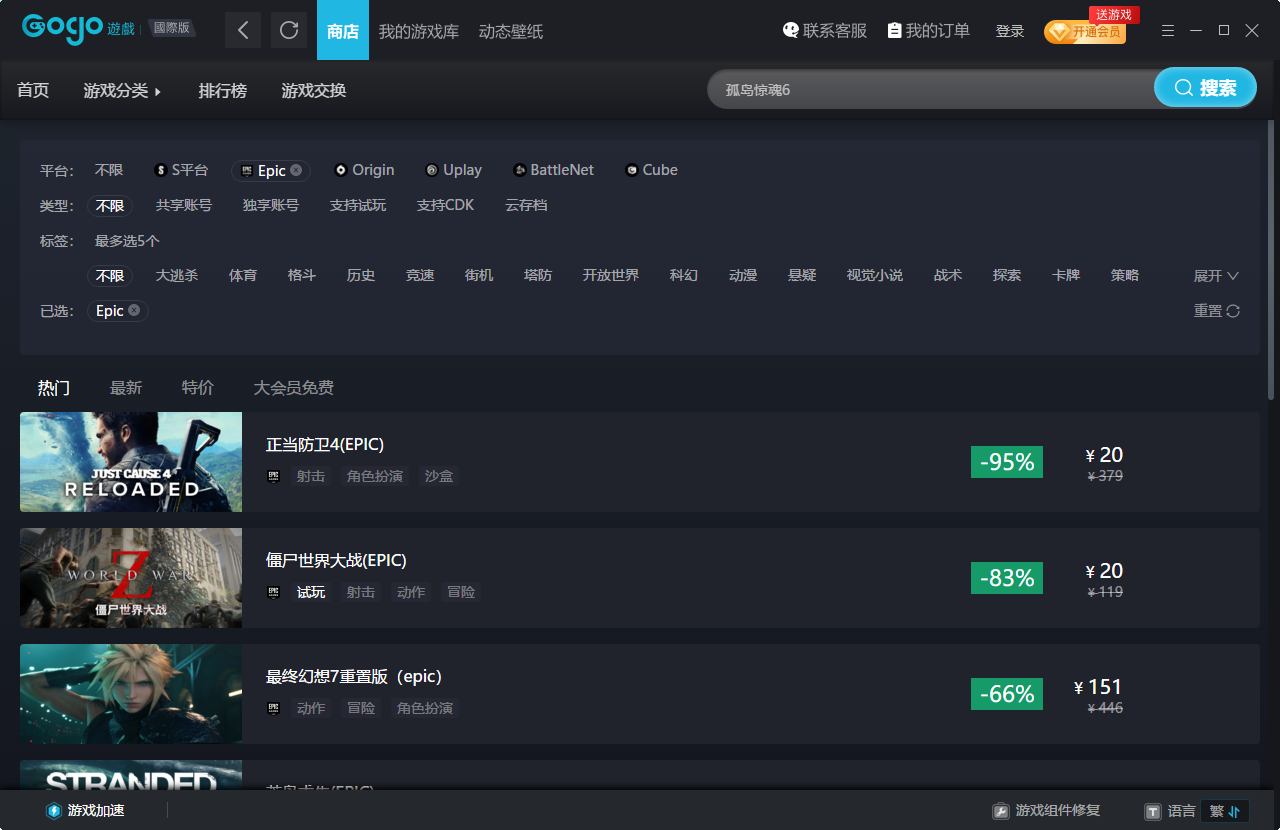The image size is (1280, 830).
Task: Select 不限 in the platform row
Action: click(109, 170)
